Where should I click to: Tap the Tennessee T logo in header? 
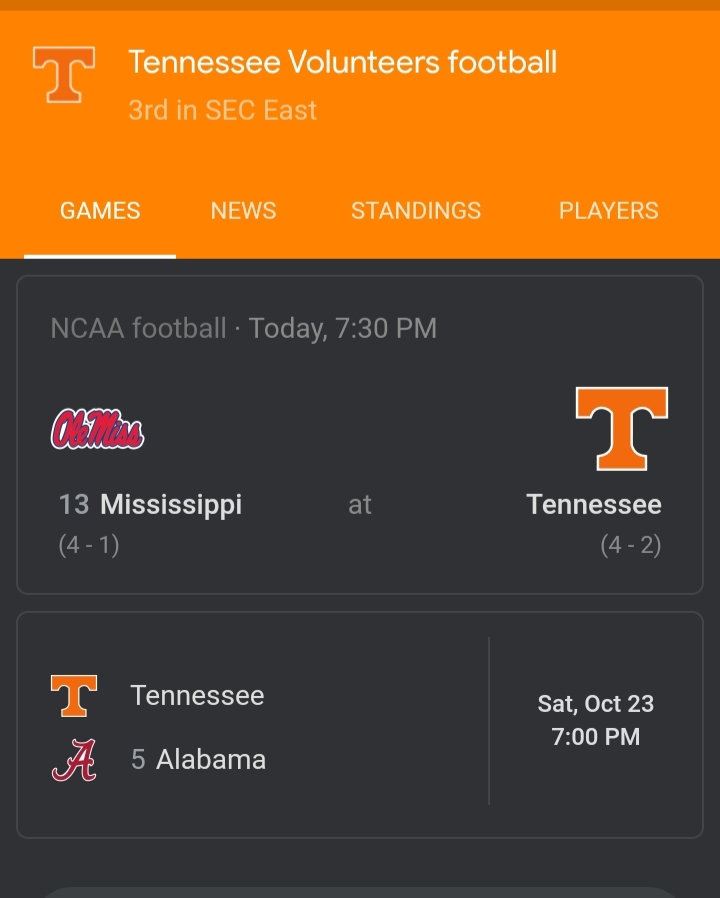tap(64, 75)
